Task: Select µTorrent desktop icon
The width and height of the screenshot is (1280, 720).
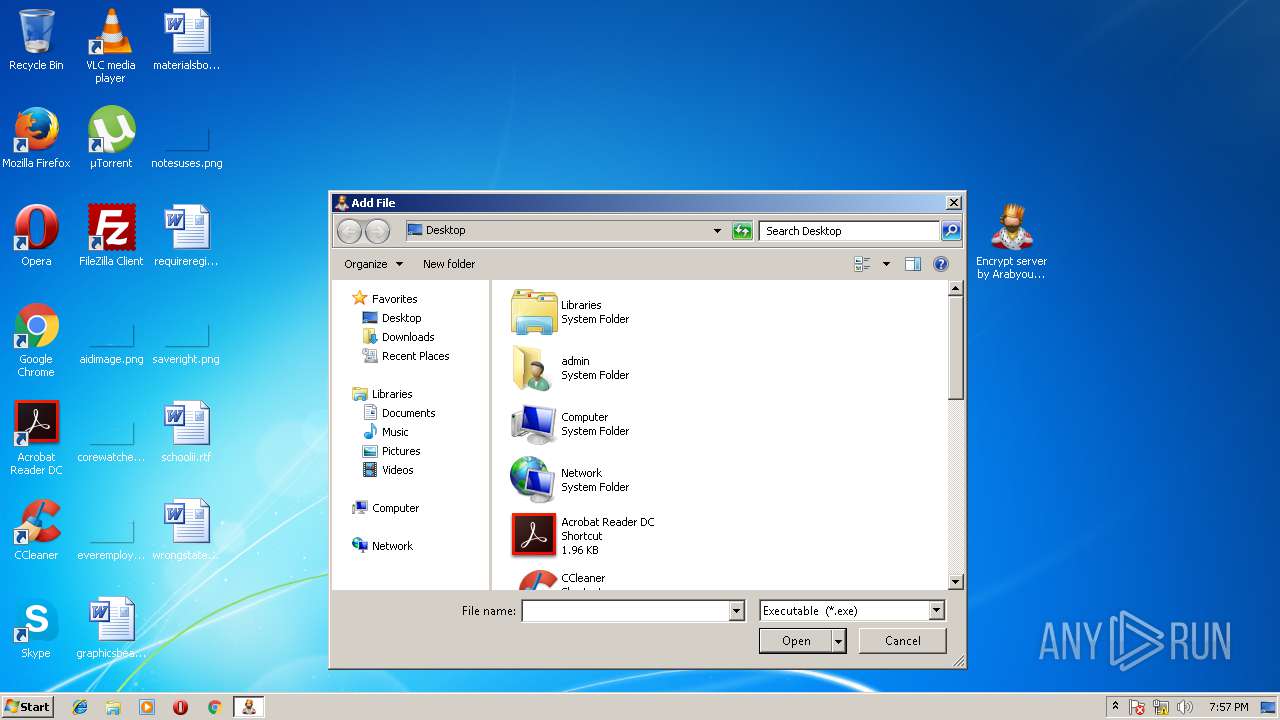Action: click(x=111, y=138)
